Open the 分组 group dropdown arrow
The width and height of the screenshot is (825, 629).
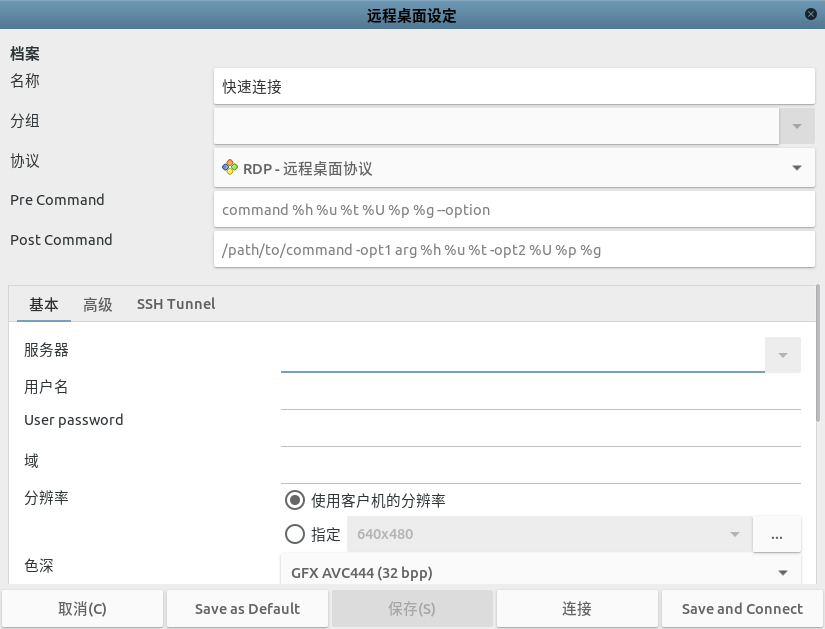[797, 126]
